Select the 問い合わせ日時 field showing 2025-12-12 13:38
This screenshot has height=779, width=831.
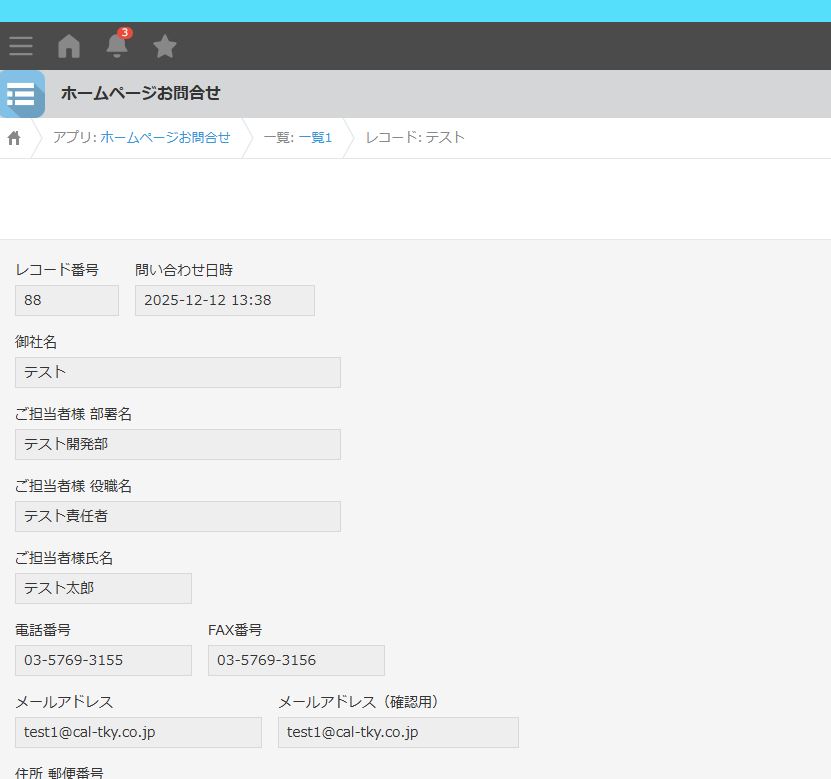point(224,300)
